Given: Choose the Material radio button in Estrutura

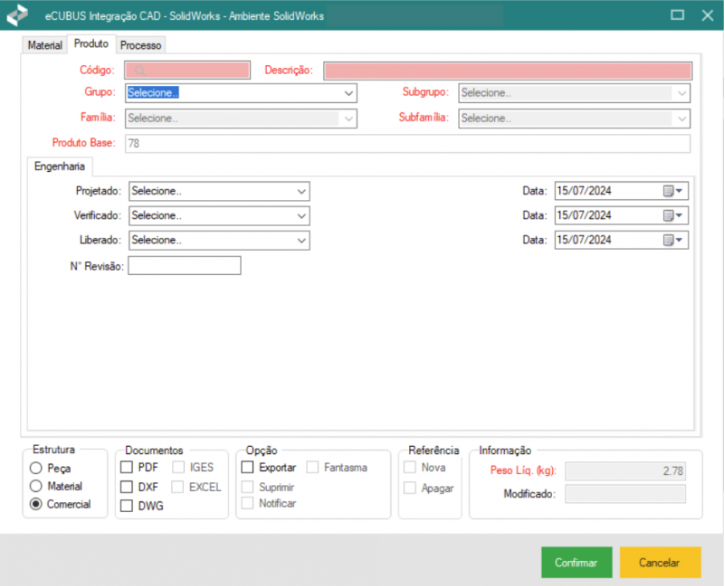Looking at the screenshot, I should (37, 486).
